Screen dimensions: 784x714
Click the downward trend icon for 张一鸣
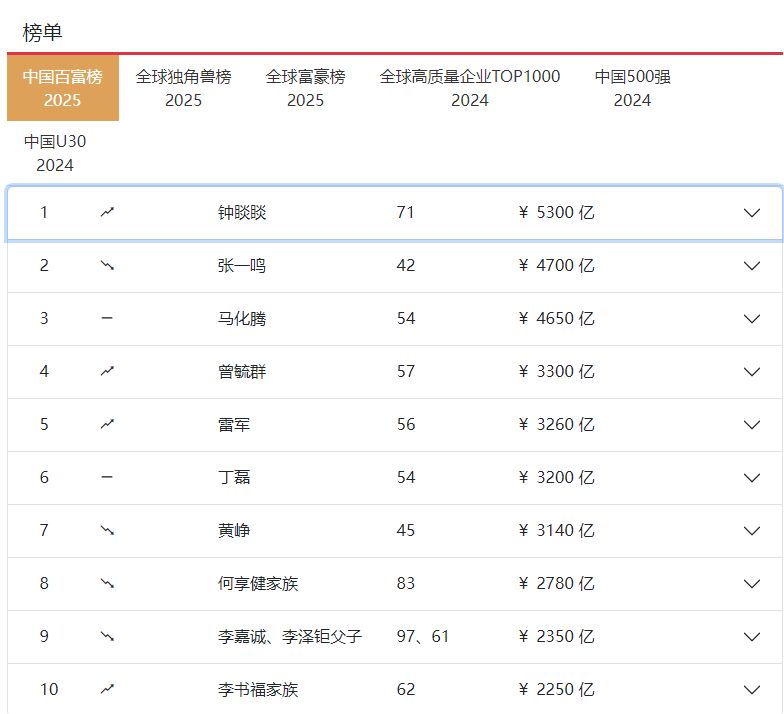tap(108, 265)
